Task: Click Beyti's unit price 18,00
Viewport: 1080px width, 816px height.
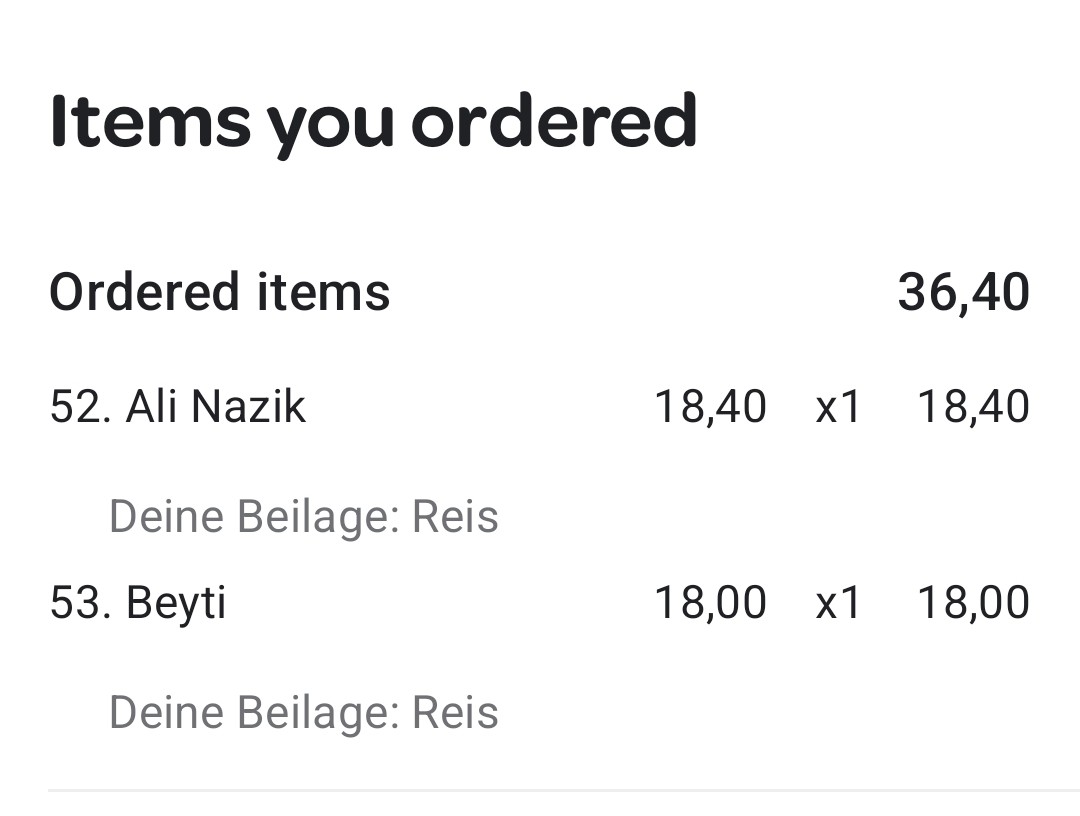Action: coord(710,603)
